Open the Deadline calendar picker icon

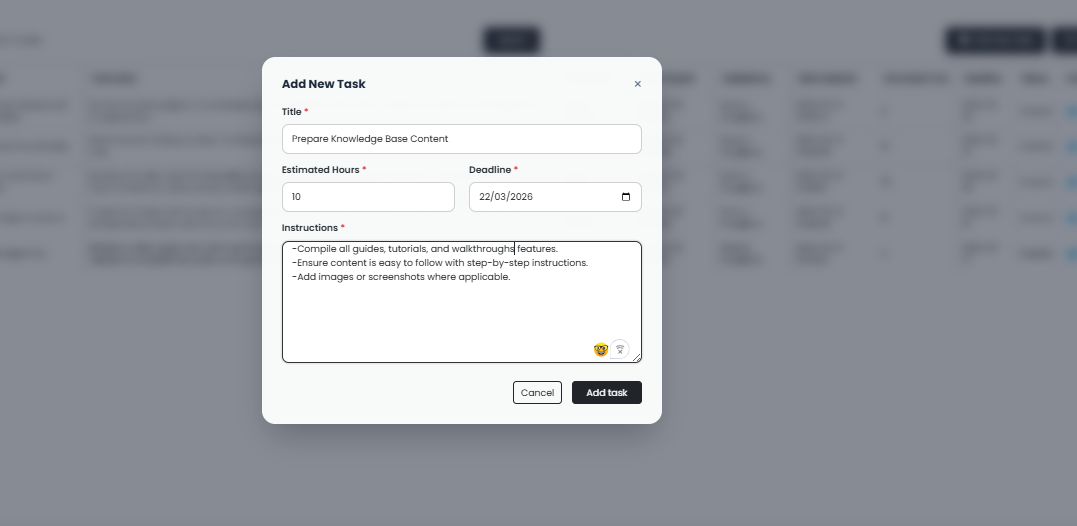click(x=626, y=197)
